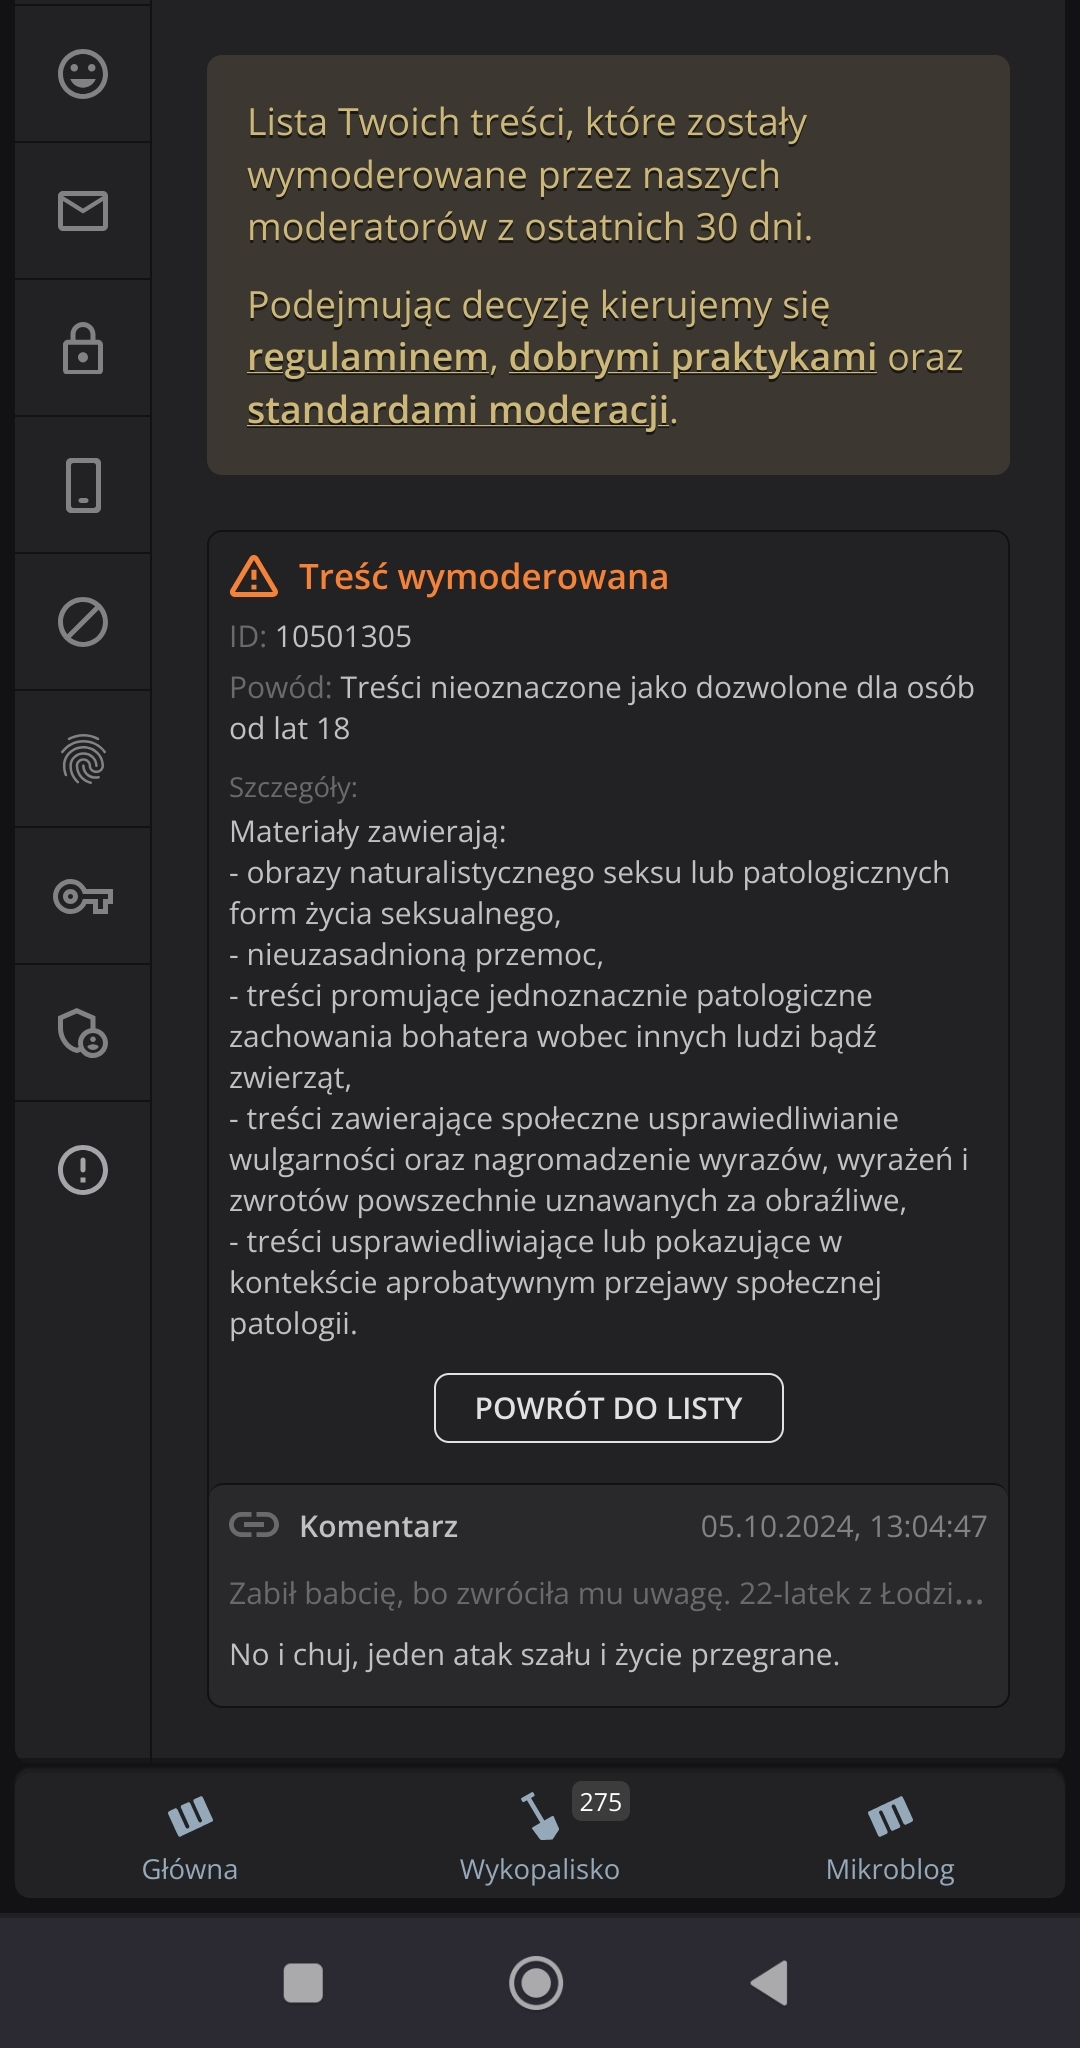Click the link chain icon beside Komentarz
The height and width of the screenshot is (2048, 1080).
(x=254, y=1524)
